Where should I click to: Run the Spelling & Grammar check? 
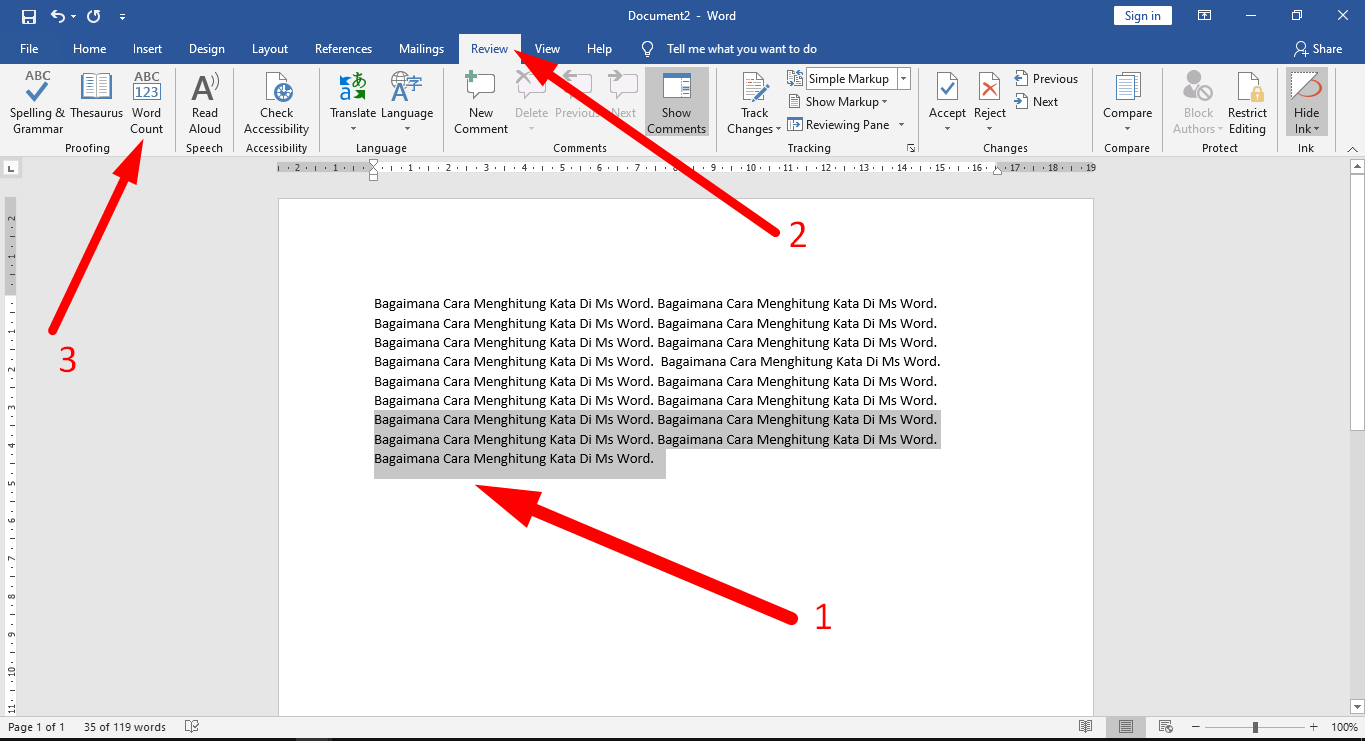pos(38,103)
